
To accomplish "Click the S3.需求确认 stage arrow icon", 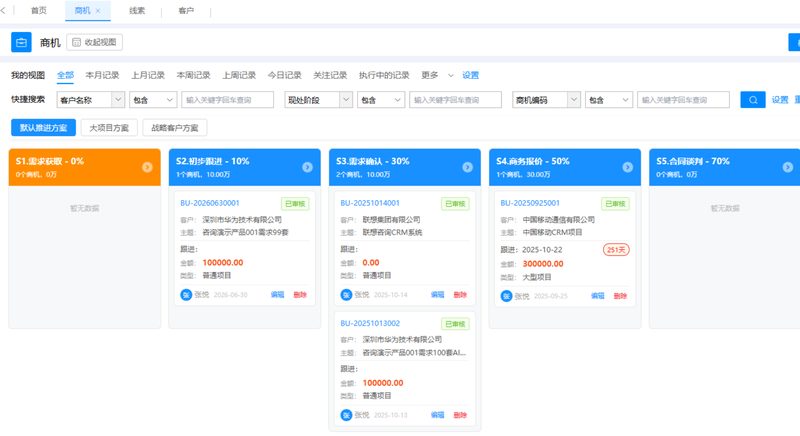I will (467, 167).
